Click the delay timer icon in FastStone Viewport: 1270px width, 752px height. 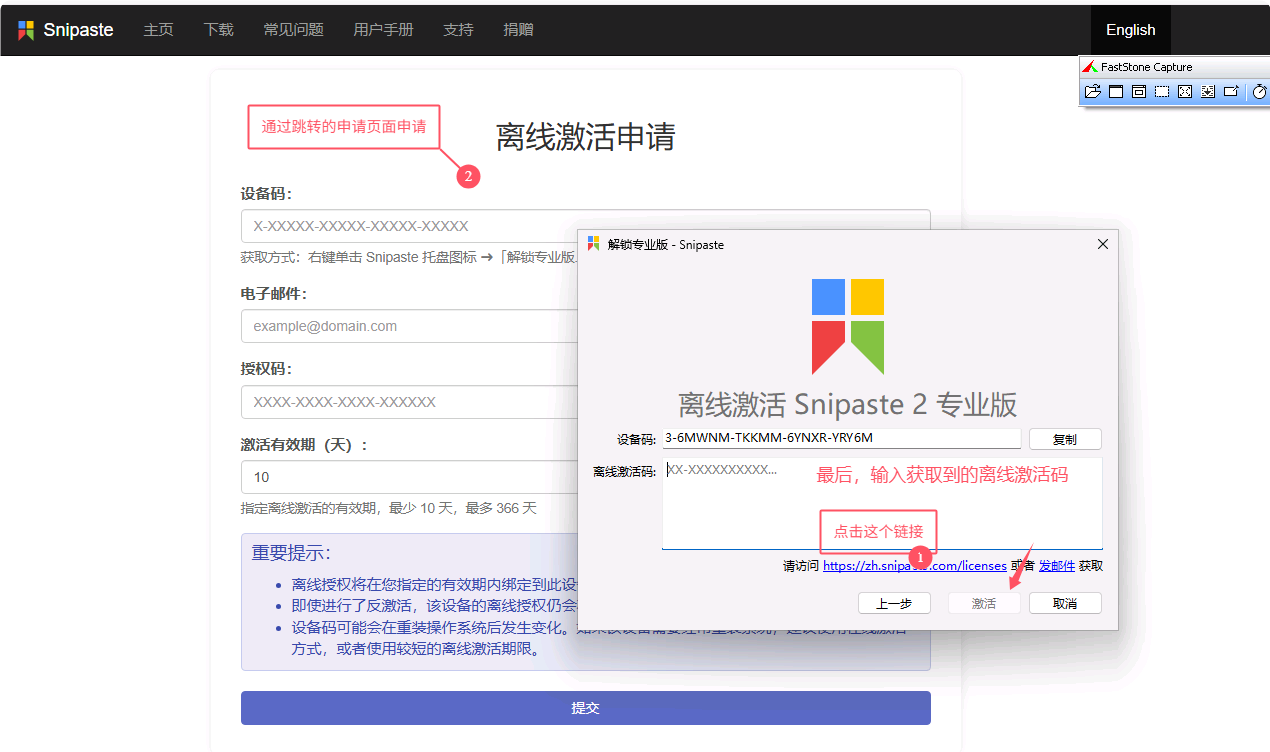point(1259,92)
